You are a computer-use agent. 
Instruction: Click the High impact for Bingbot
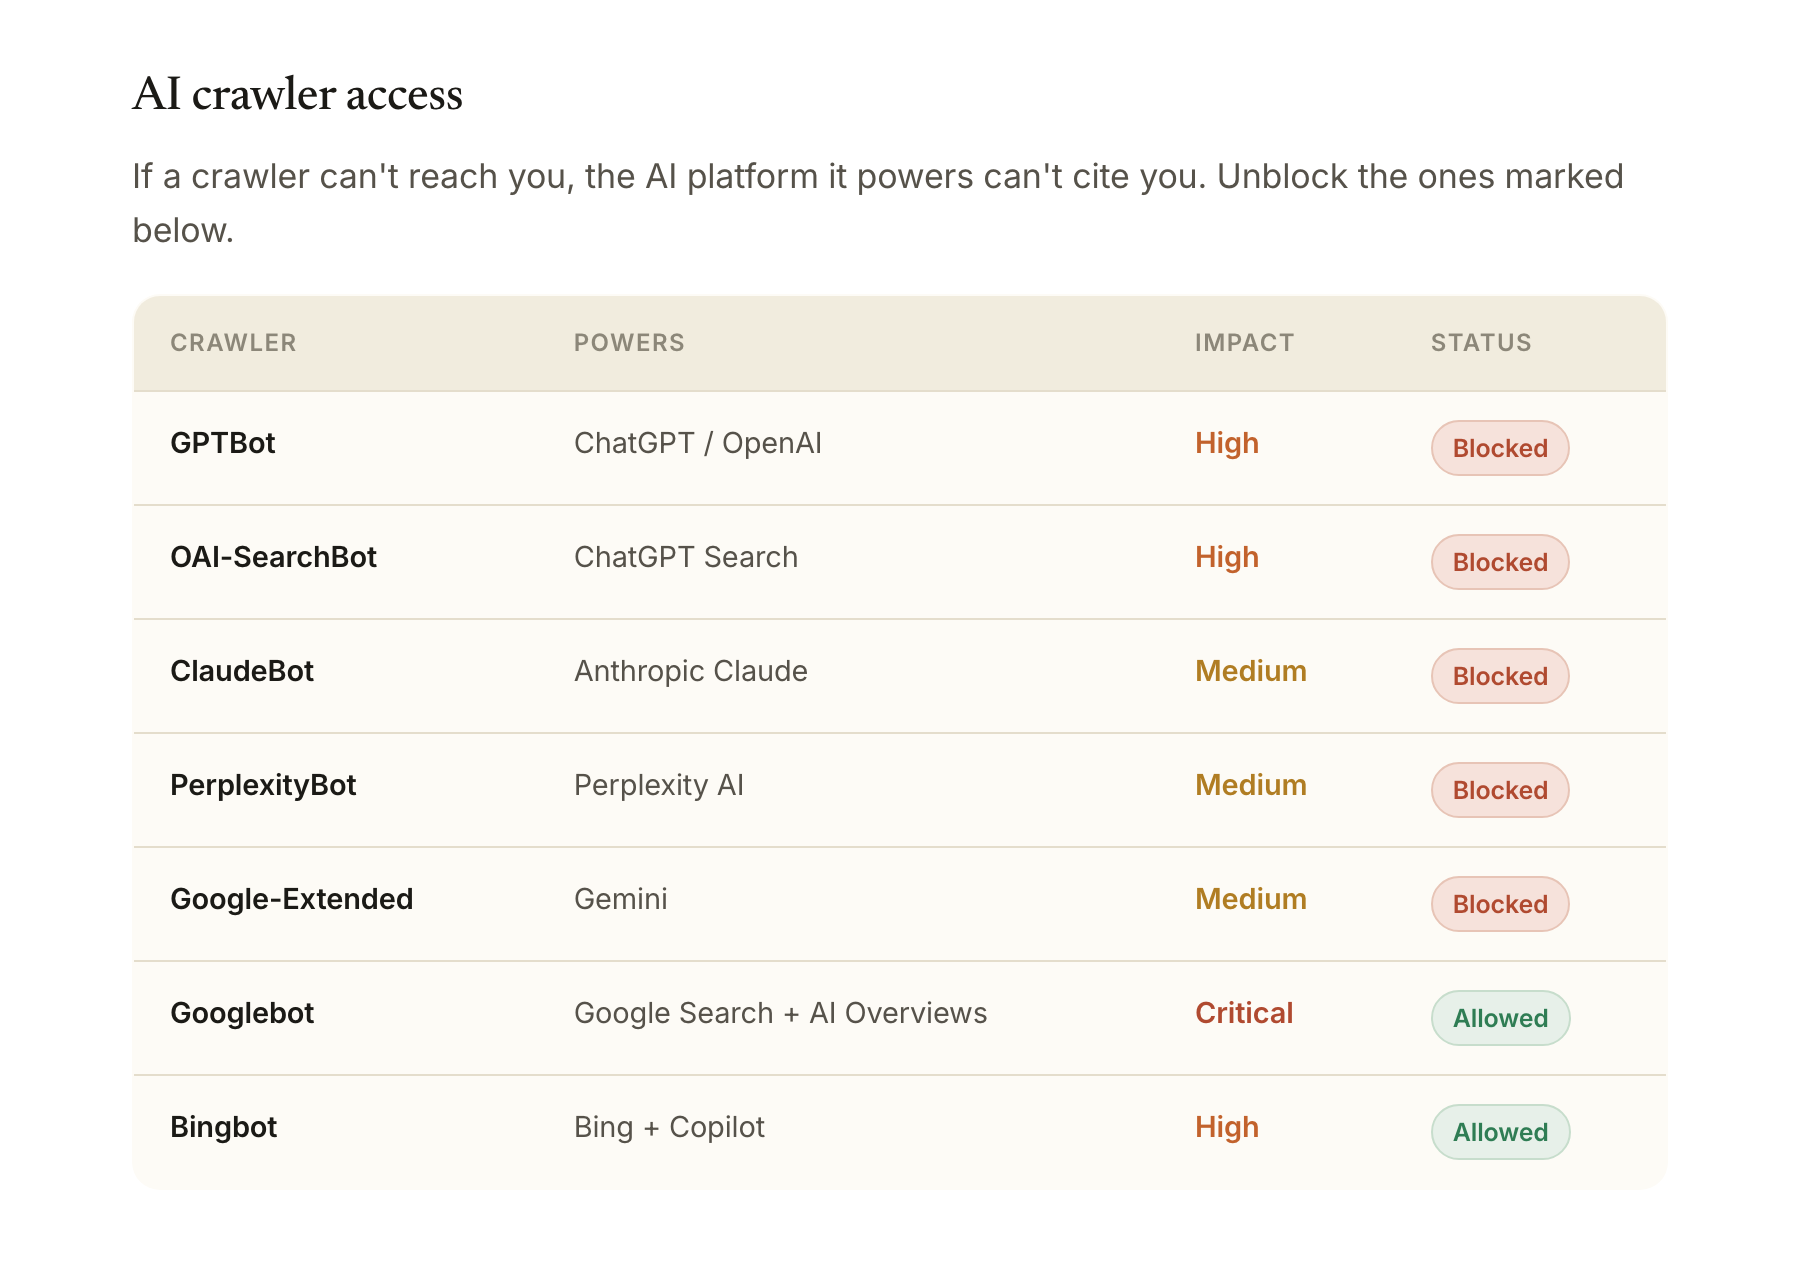[1227, 1127]
